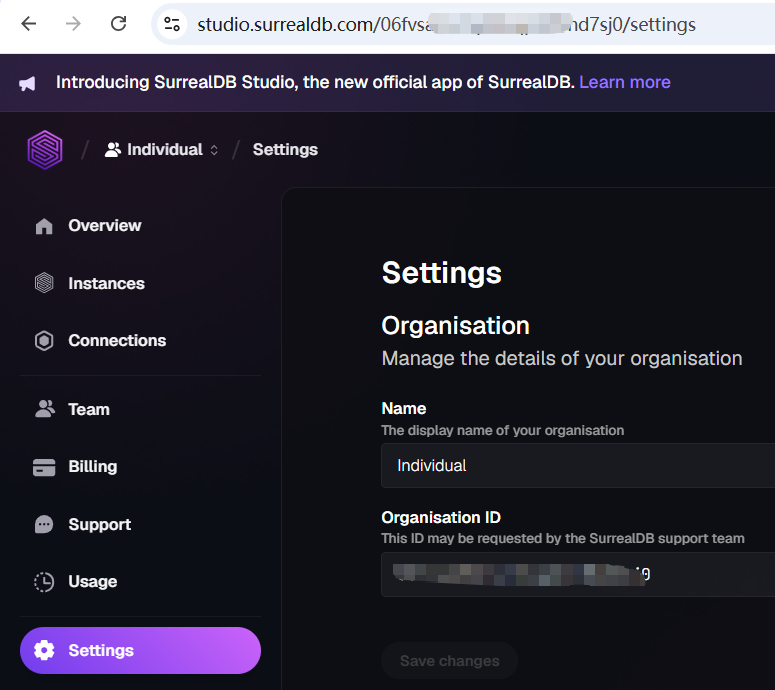Open the Billing section
Viewport: 775px width, 690px height.
pos(140,467)
